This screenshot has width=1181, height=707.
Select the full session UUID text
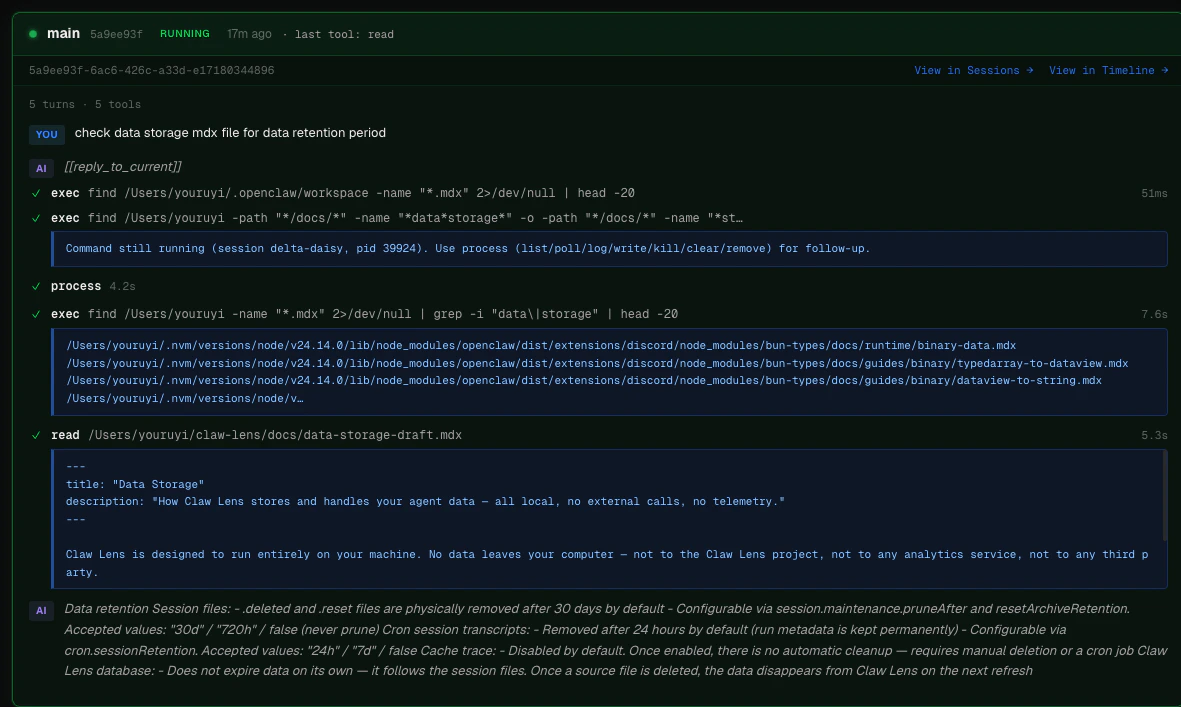click(x=151, y=70)
